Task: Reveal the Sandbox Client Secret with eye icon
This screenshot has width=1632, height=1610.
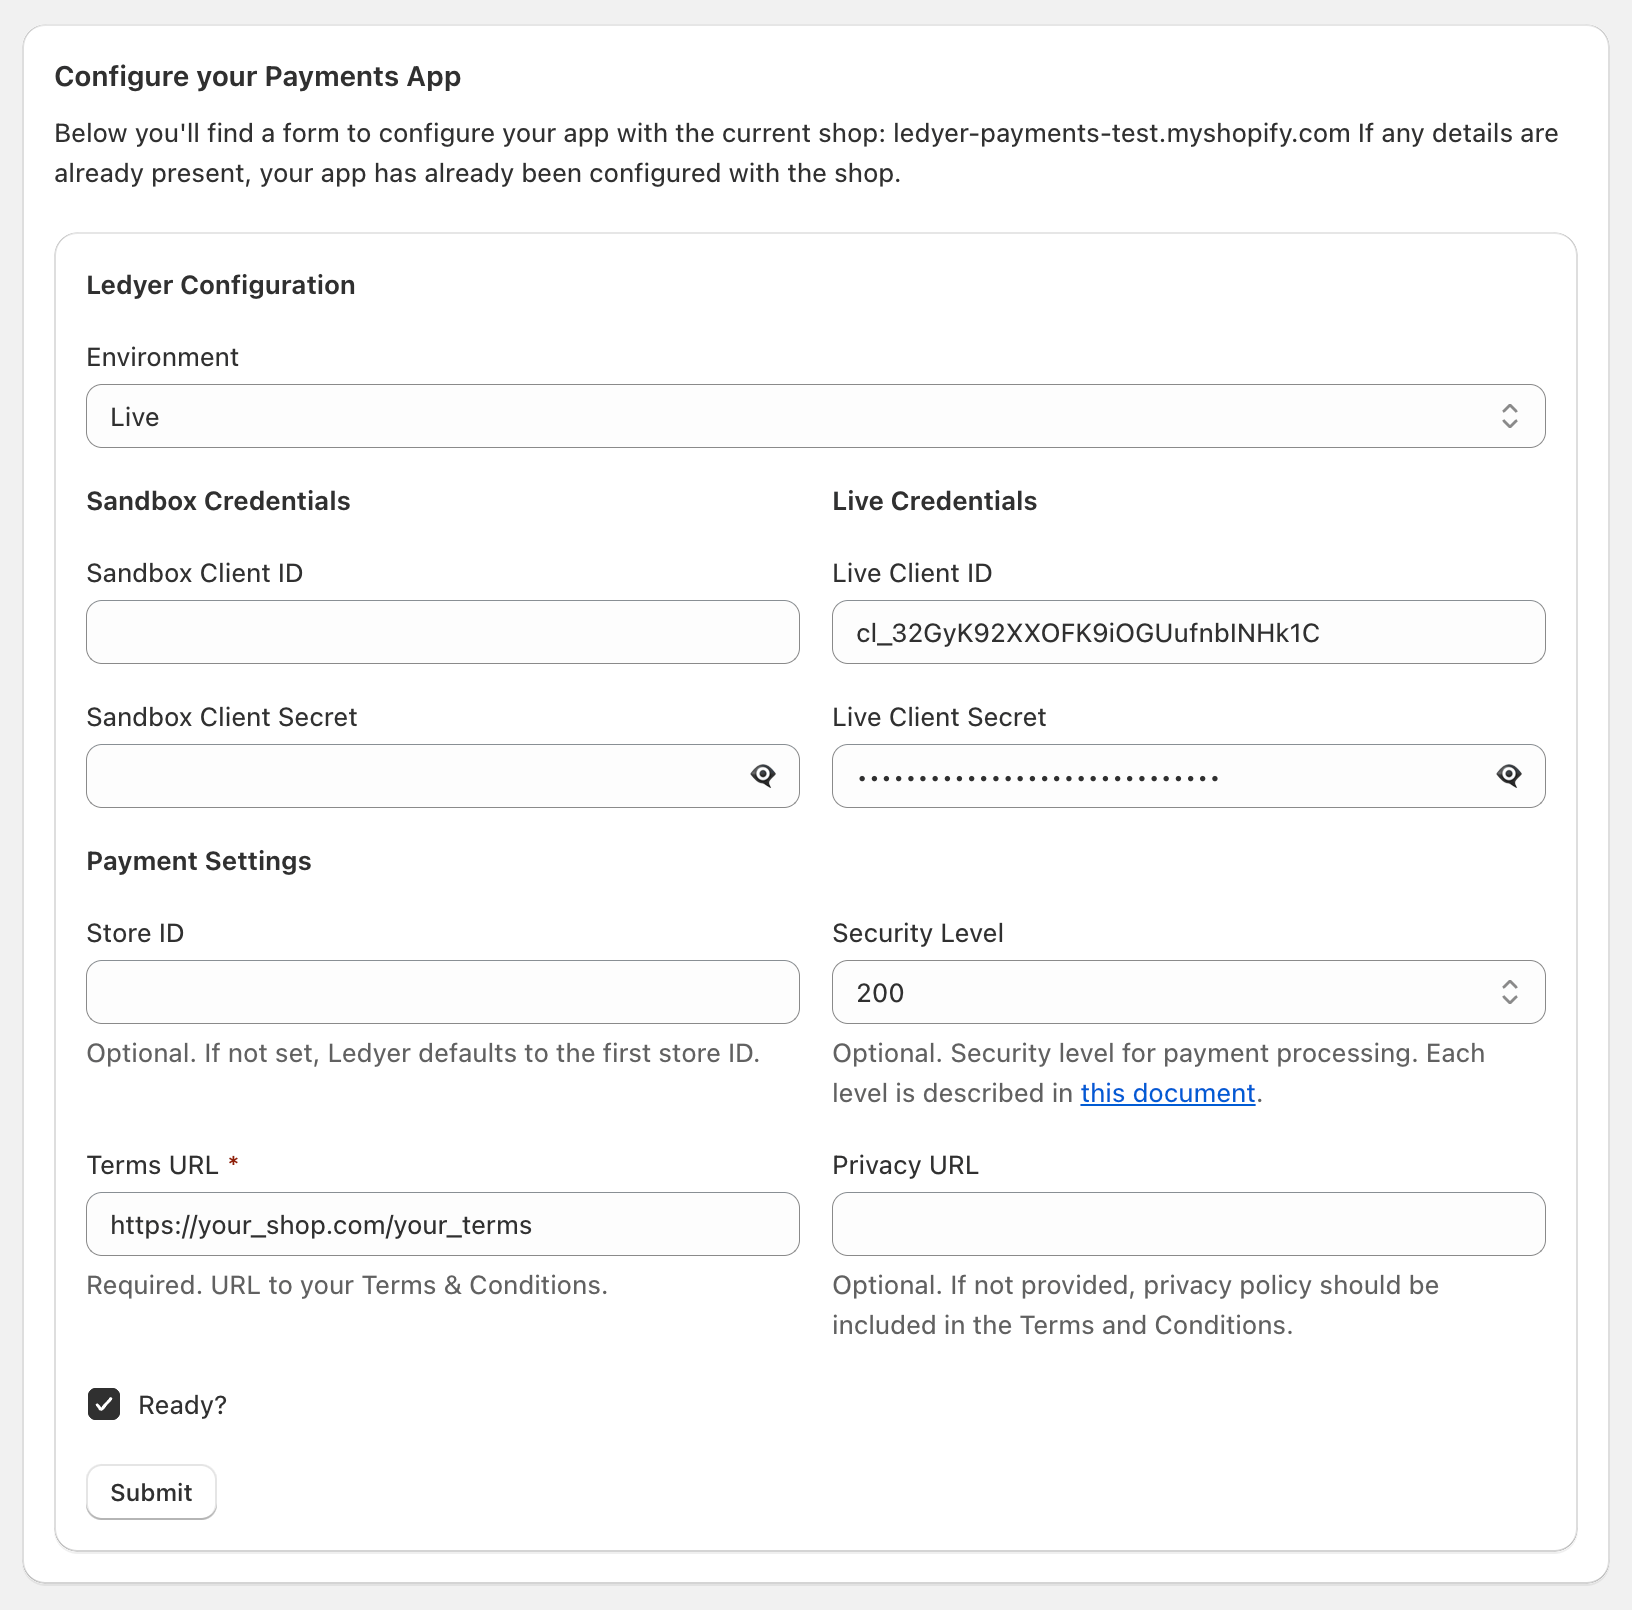Action: [x=763, y=775]
